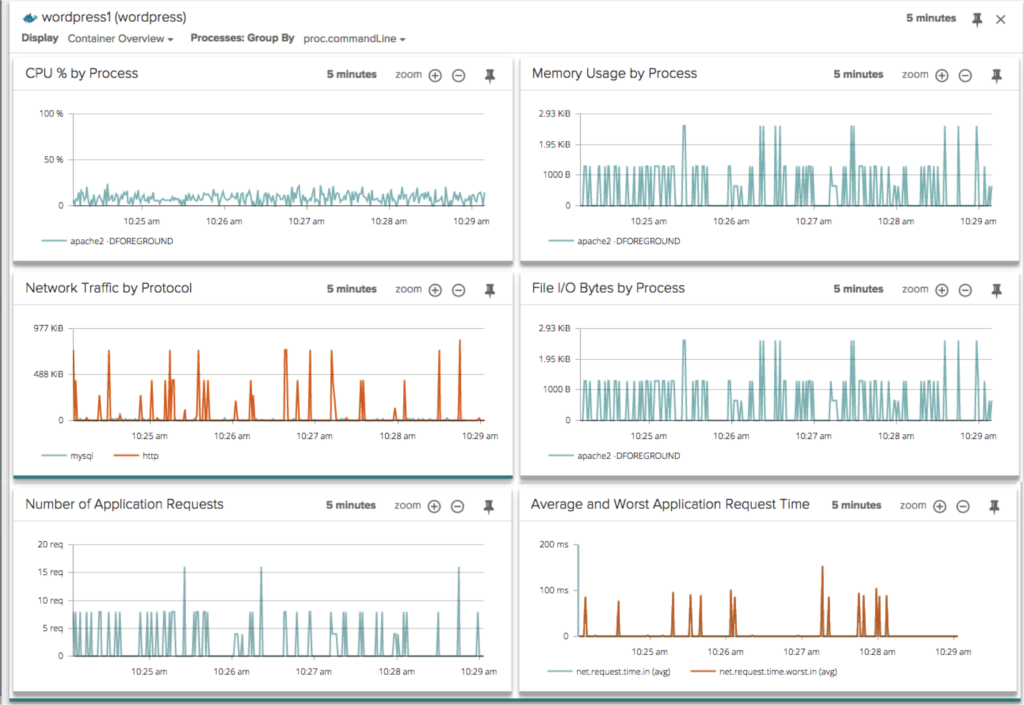The height and width of the screenshot is (705, 1024).
Task: Zoom in on CPU % by Process chart
Action: click(x=435, y=75)
